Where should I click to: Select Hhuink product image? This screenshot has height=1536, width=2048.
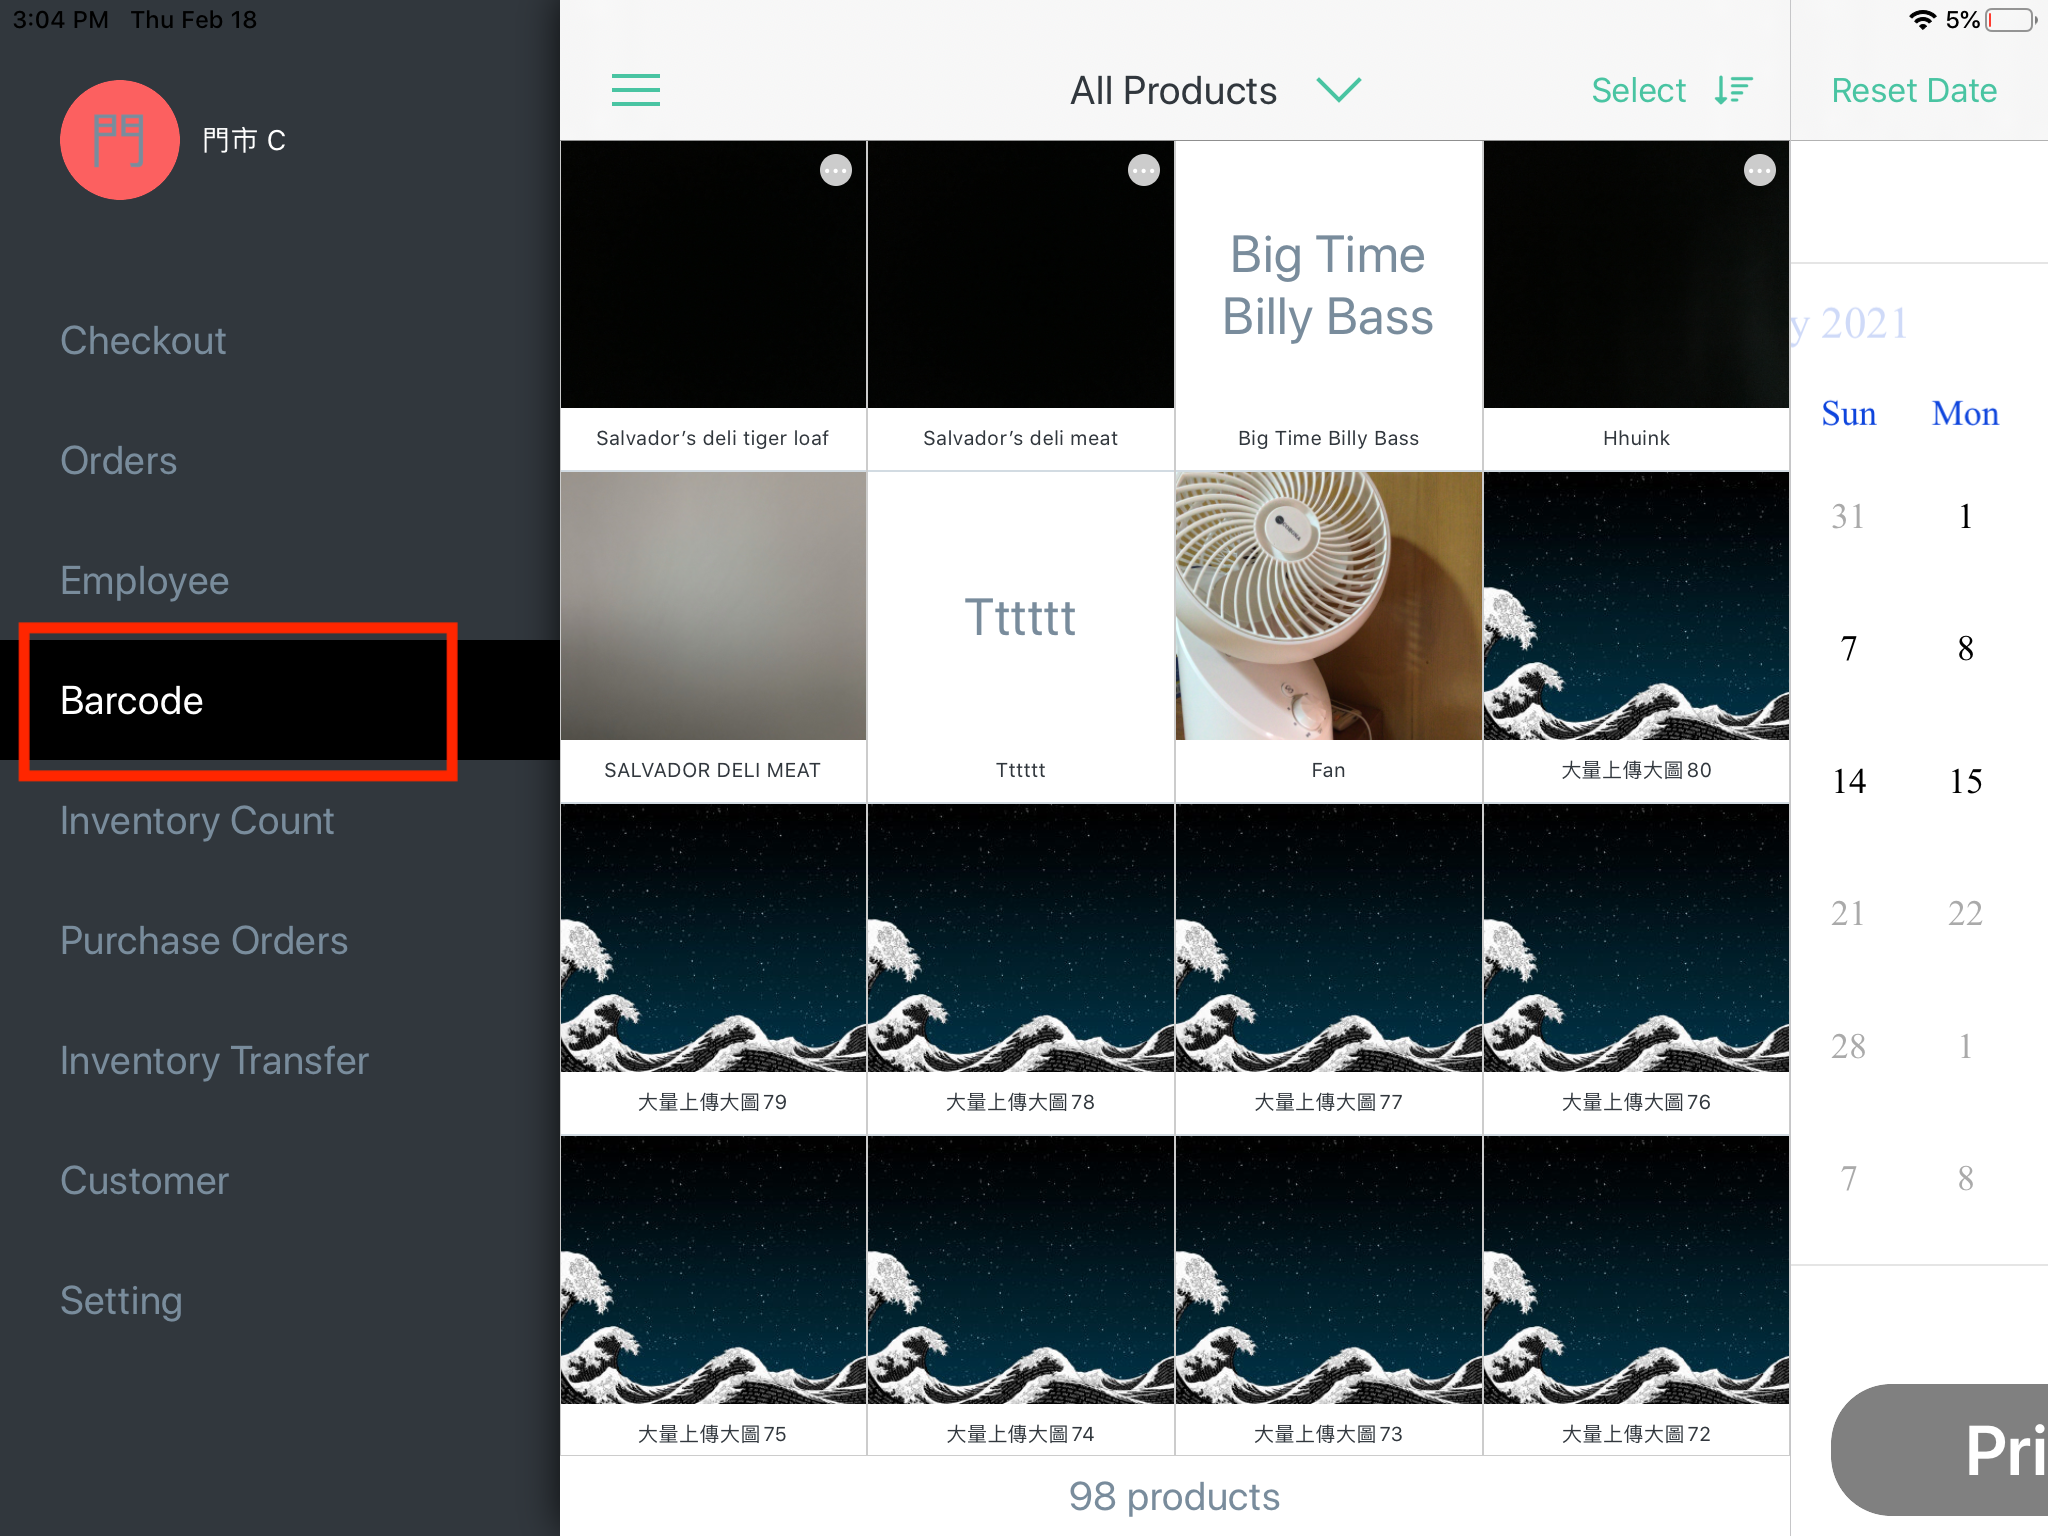click(x=1636, y=274)
